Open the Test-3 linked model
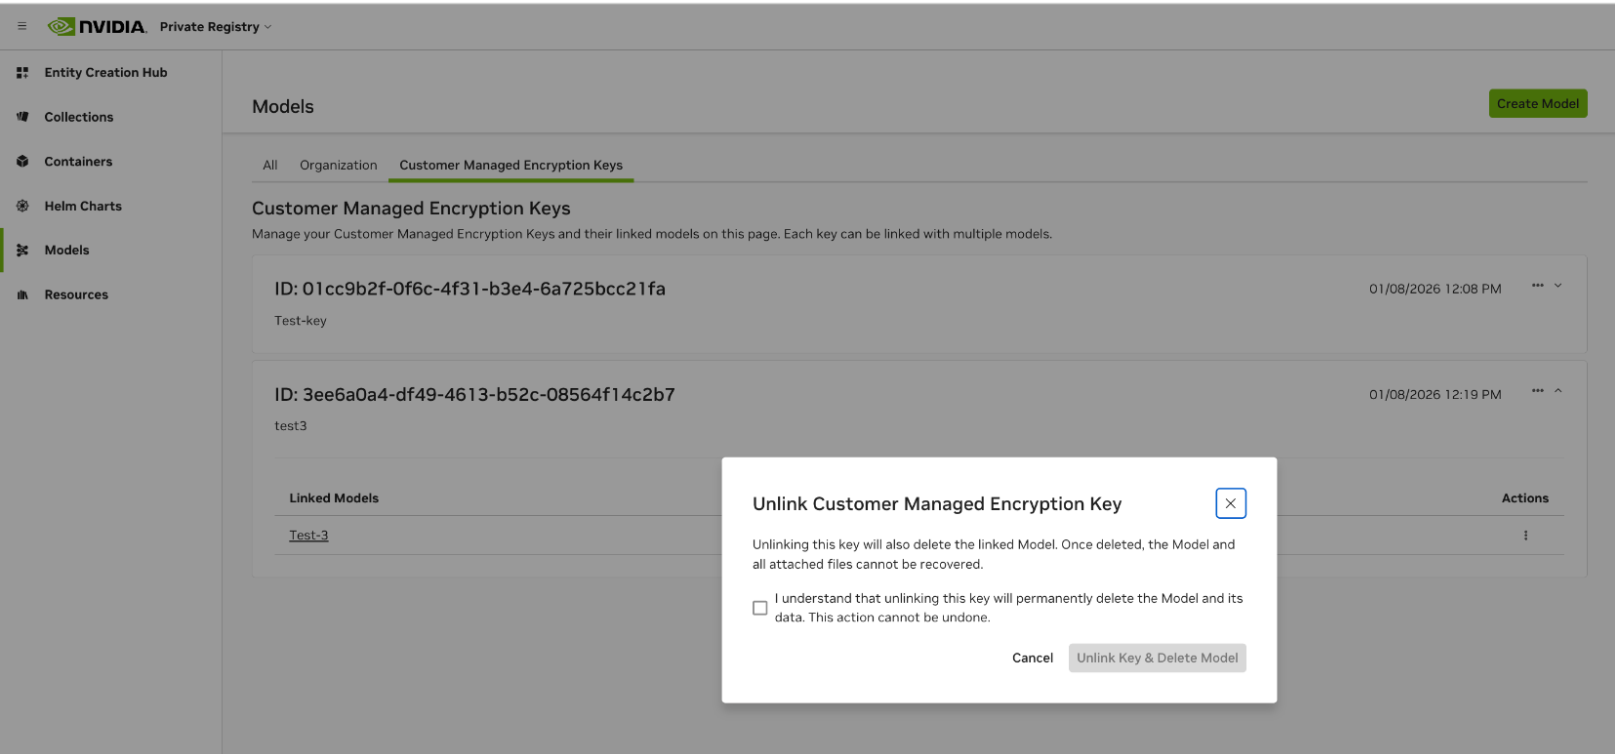This screenshot has width=1615, height=754. (309, 535)
